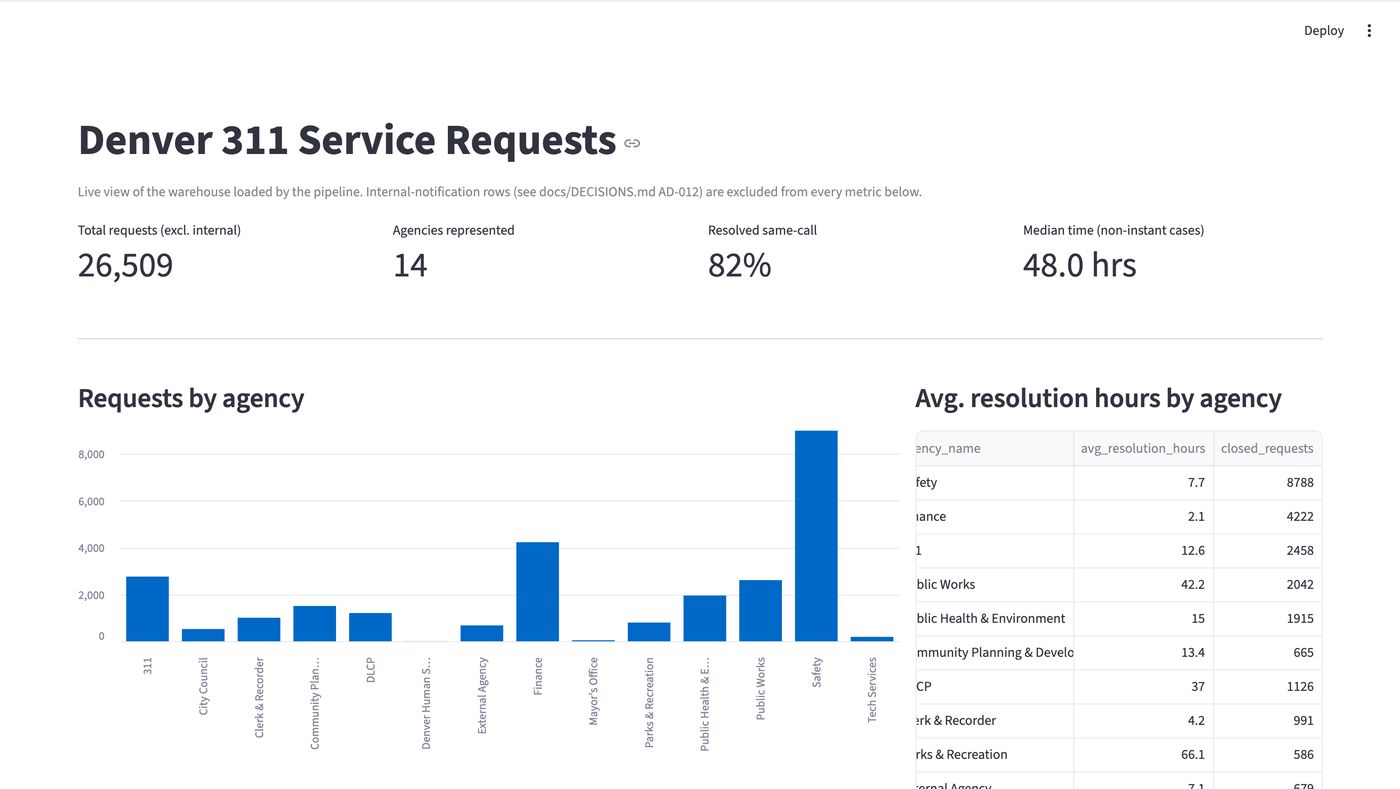
Task: Select table cell with value 4222
Action: pyautogui.click(x=1267, y=516)
